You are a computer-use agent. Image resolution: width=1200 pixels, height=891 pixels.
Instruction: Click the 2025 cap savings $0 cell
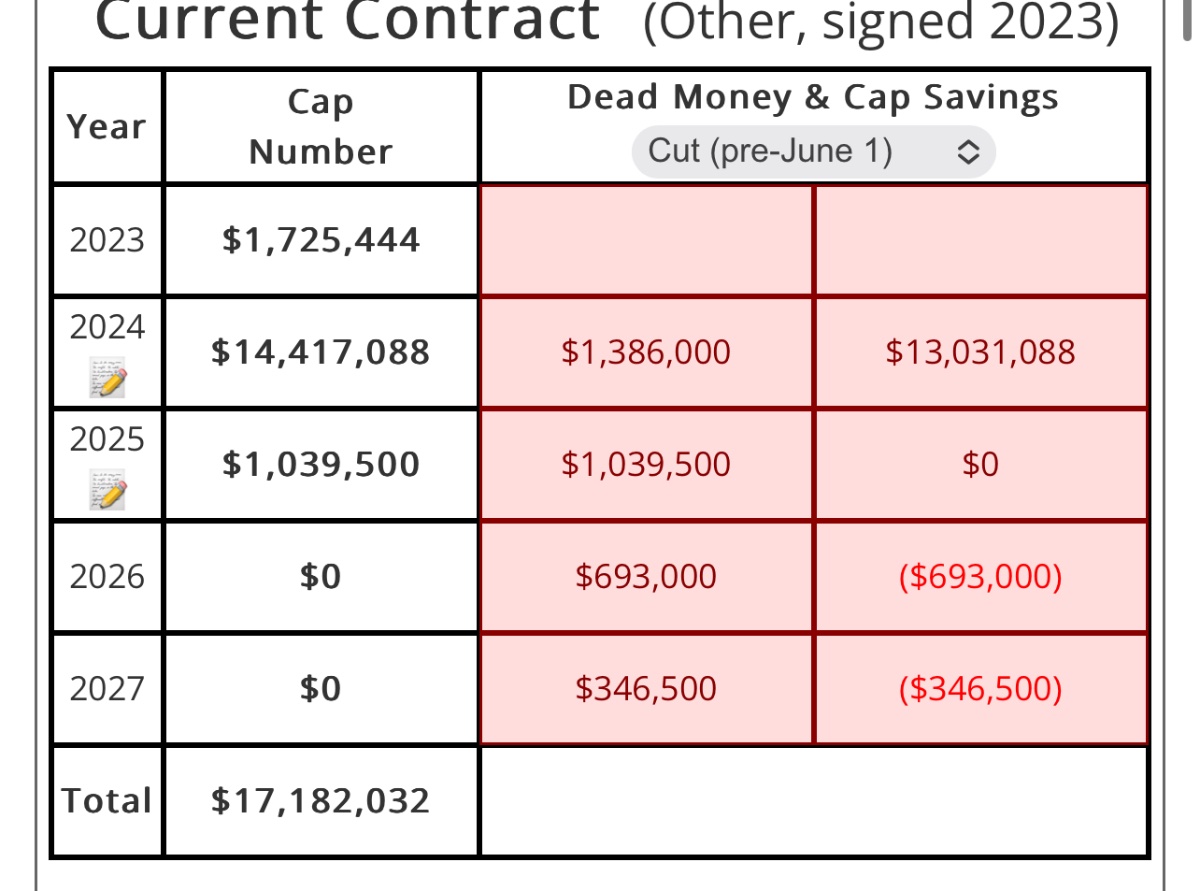[x=980, y=464]
